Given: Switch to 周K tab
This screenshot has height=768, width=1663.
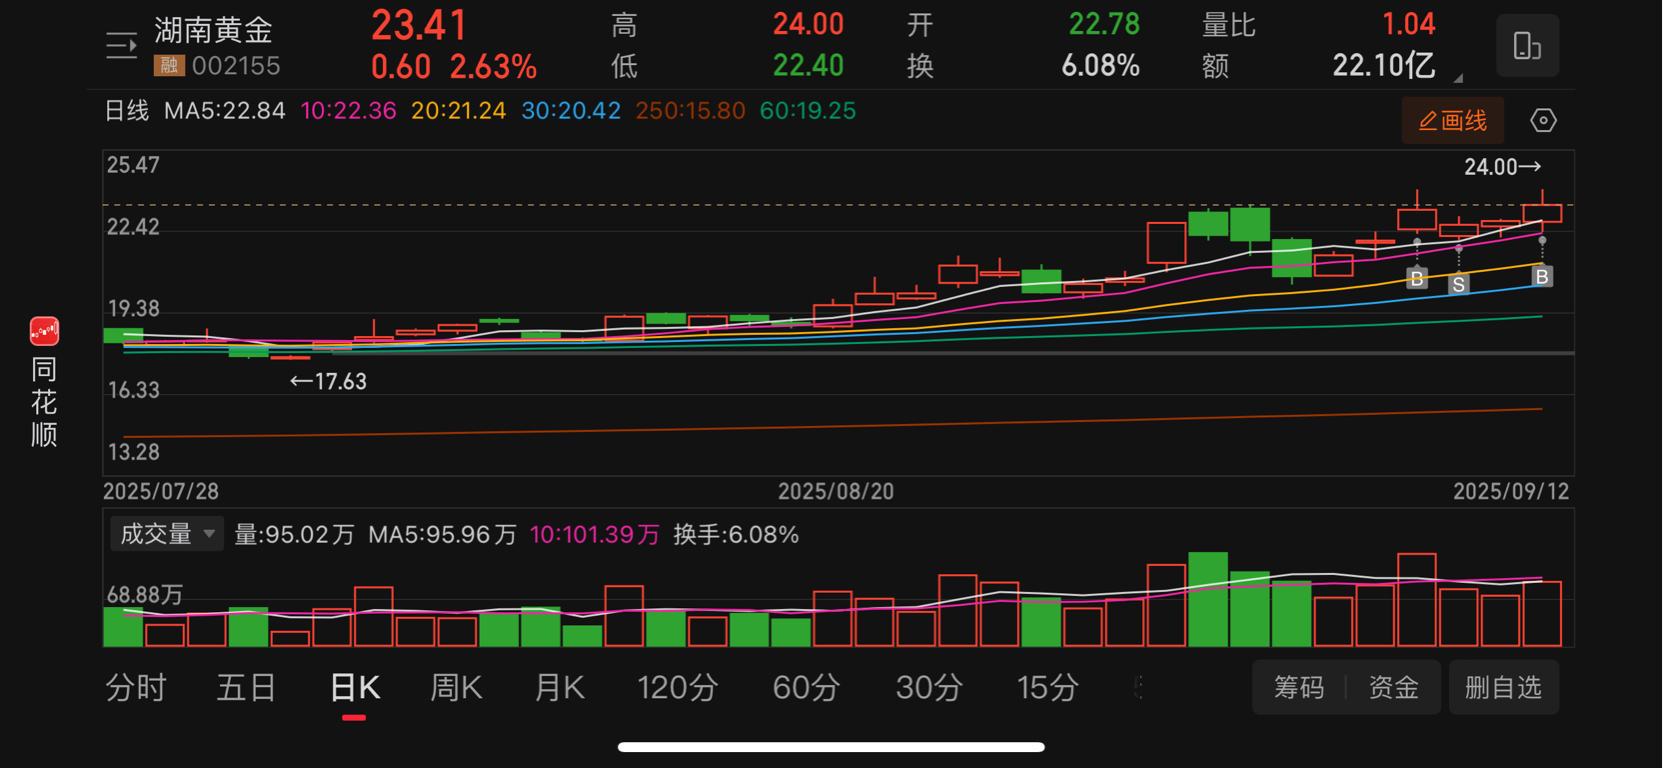Looking at the screenshot, I should [x=456, y=688].
